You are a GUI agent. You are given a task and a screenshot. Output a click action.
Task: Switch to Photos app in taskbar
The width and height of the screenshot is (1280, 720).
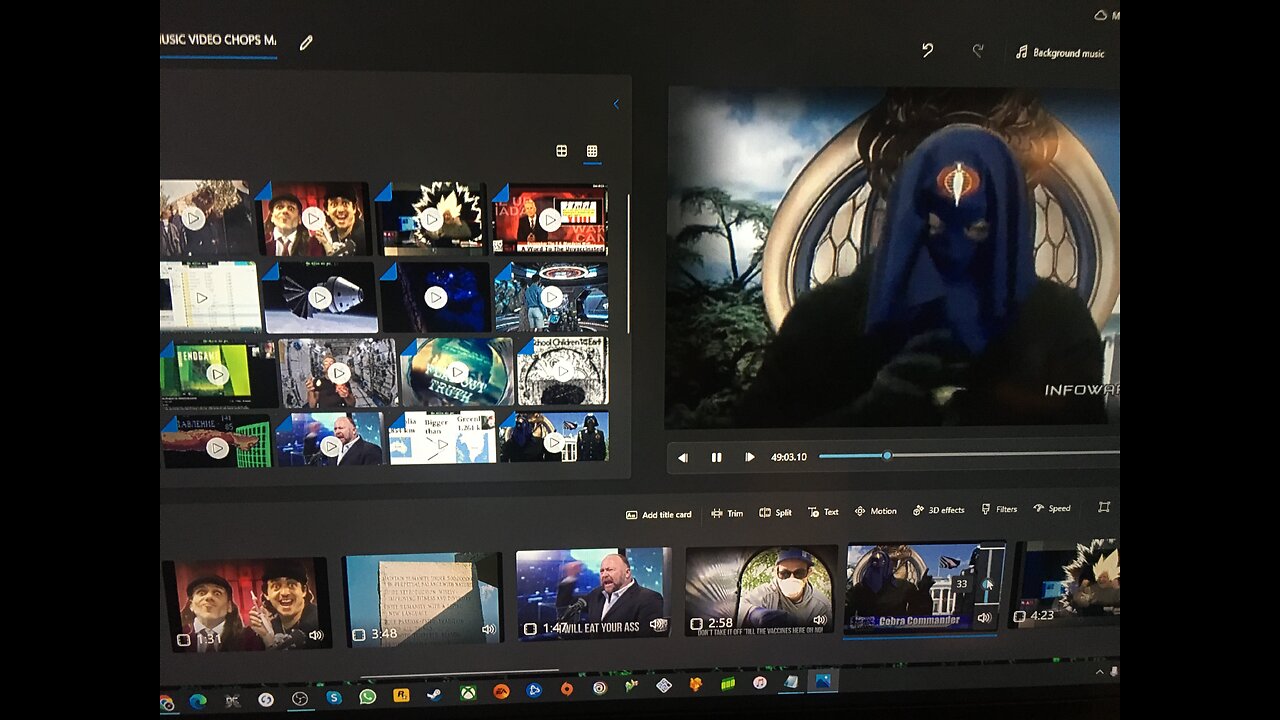click(823, 681)
